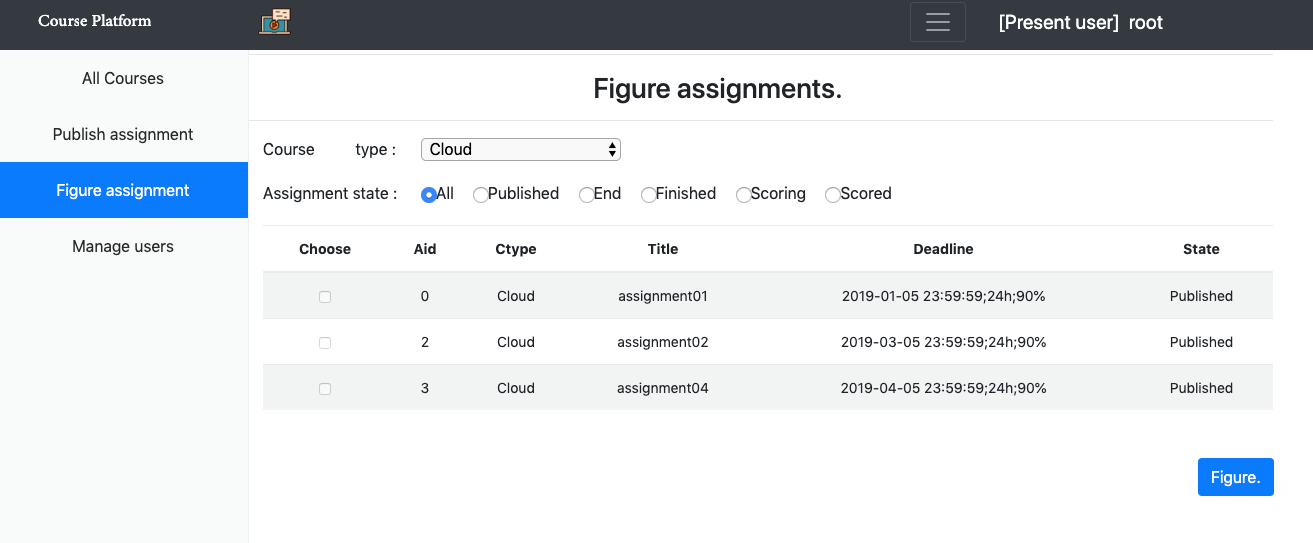The width and height of the screenshot is (1313, 543).
Task: Open Publish assignment in sidebar
Action: 123,134
